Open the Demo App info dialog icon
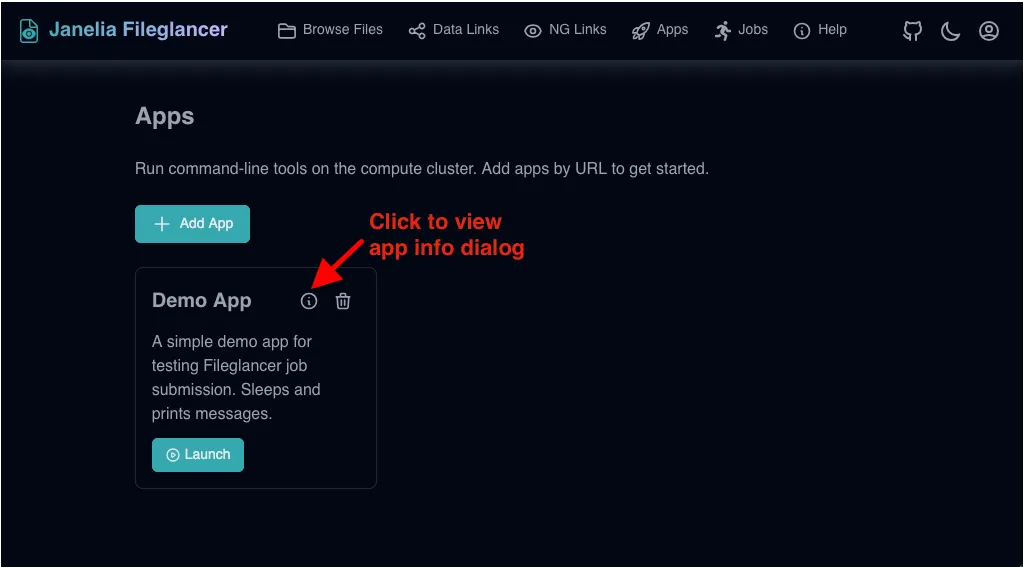Image resolution: width=1025 pixels, height=568 pixels. 309,301
